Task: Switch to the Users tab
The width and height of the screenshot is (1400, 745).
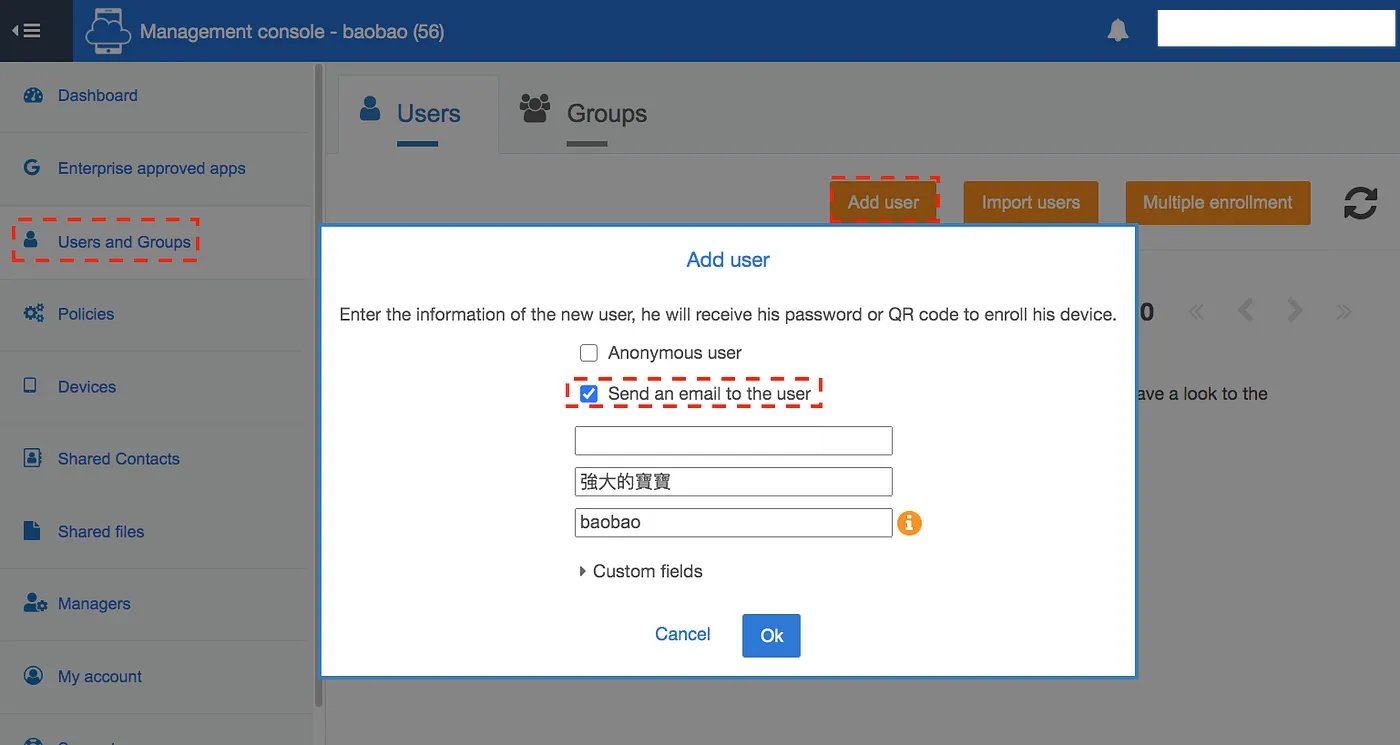Action: click(x=418, y=114)
